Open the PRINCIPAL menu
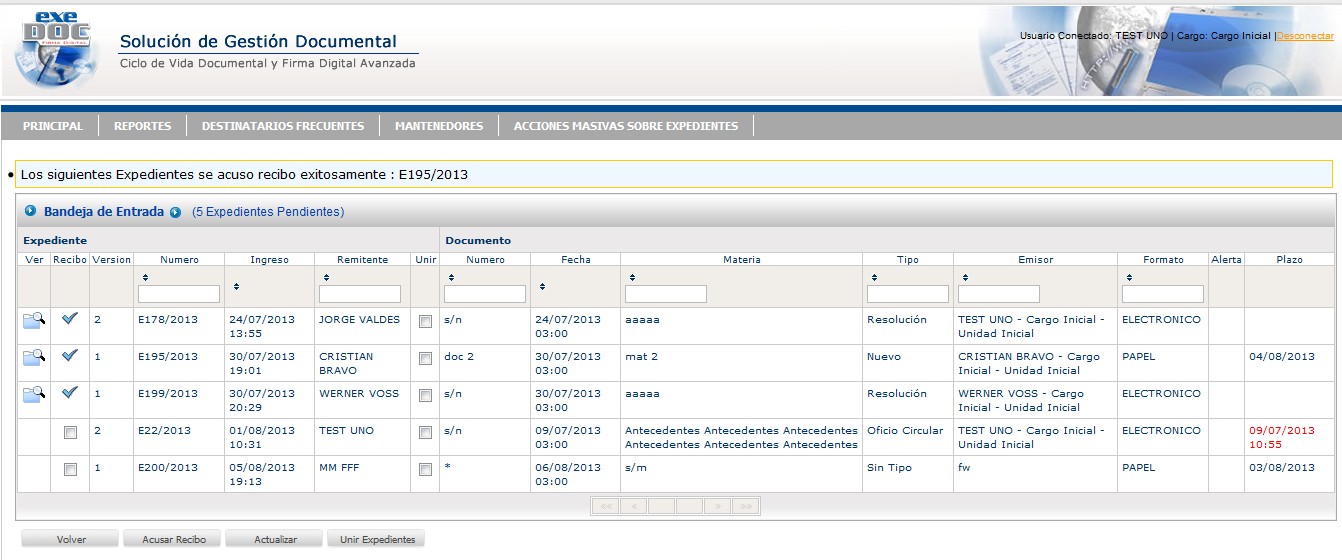The image size is (1342, 560). [53, 126]
